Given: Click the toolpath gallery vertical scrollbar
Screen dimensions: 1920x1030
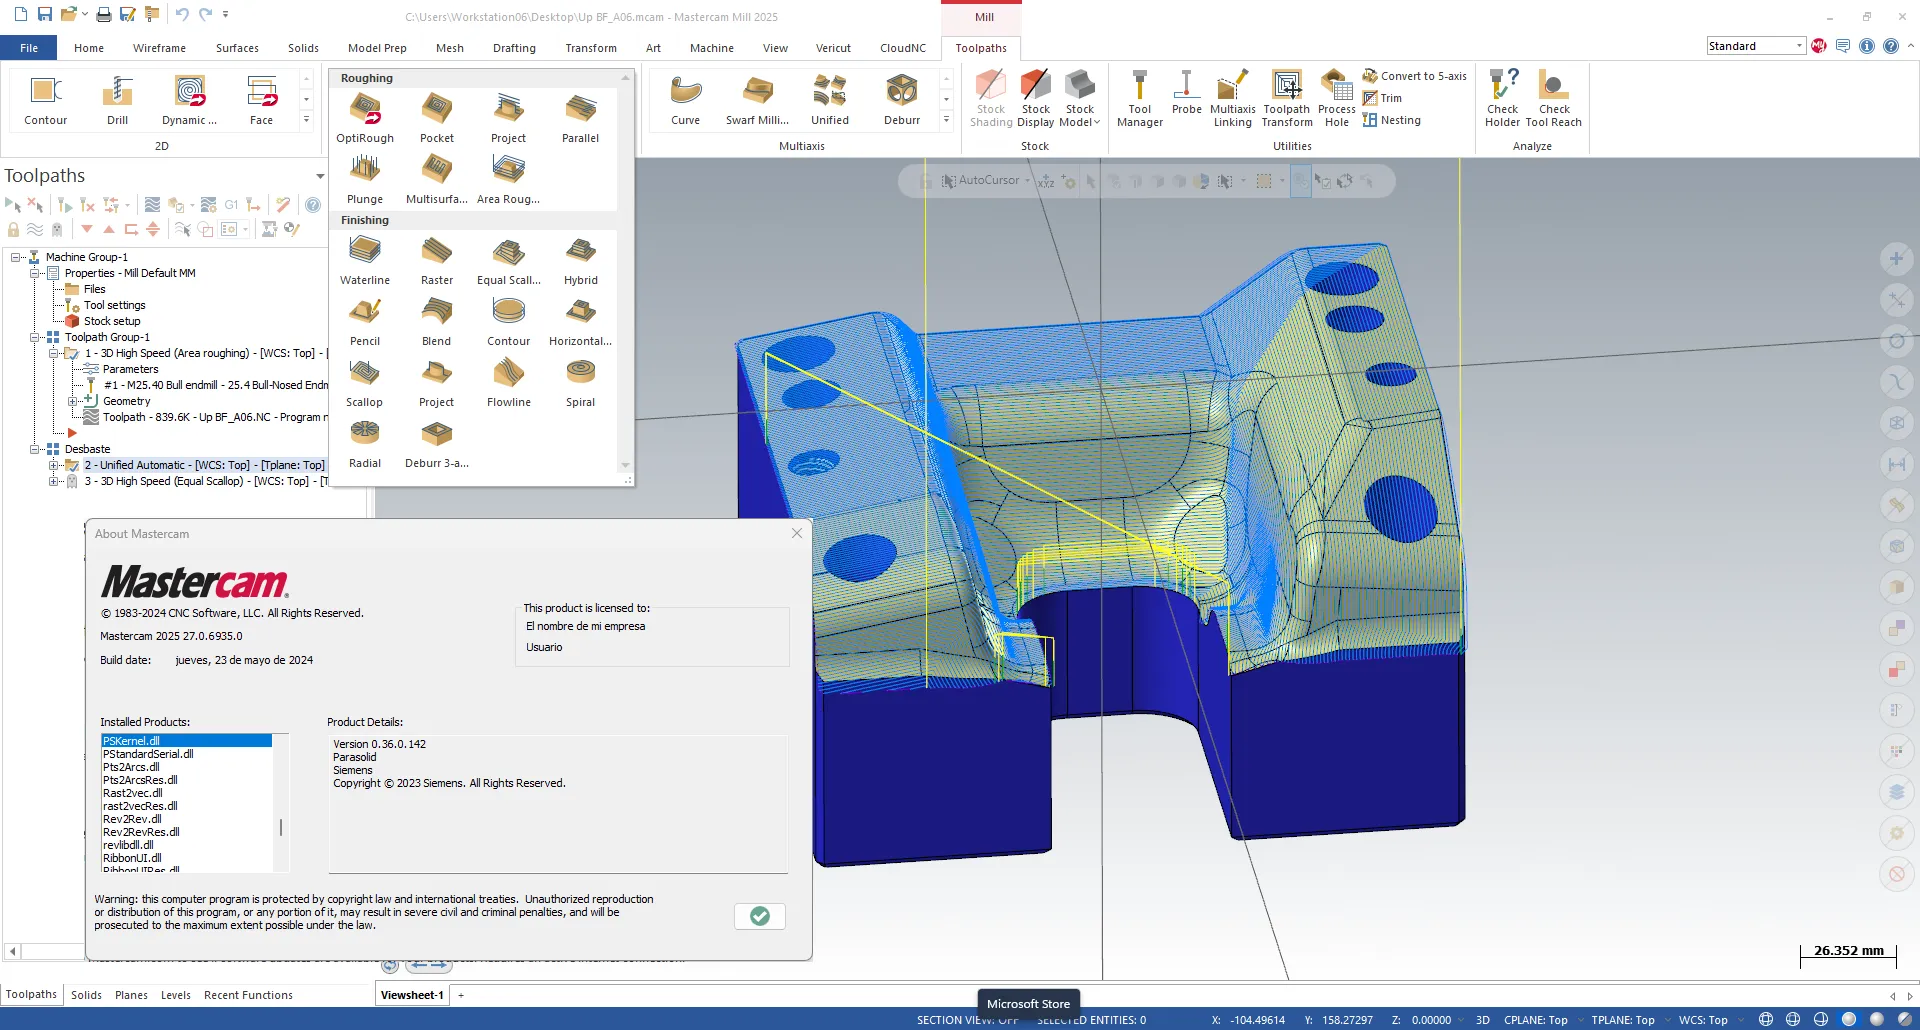Looking at the screenshot, I should coord(626,271).
